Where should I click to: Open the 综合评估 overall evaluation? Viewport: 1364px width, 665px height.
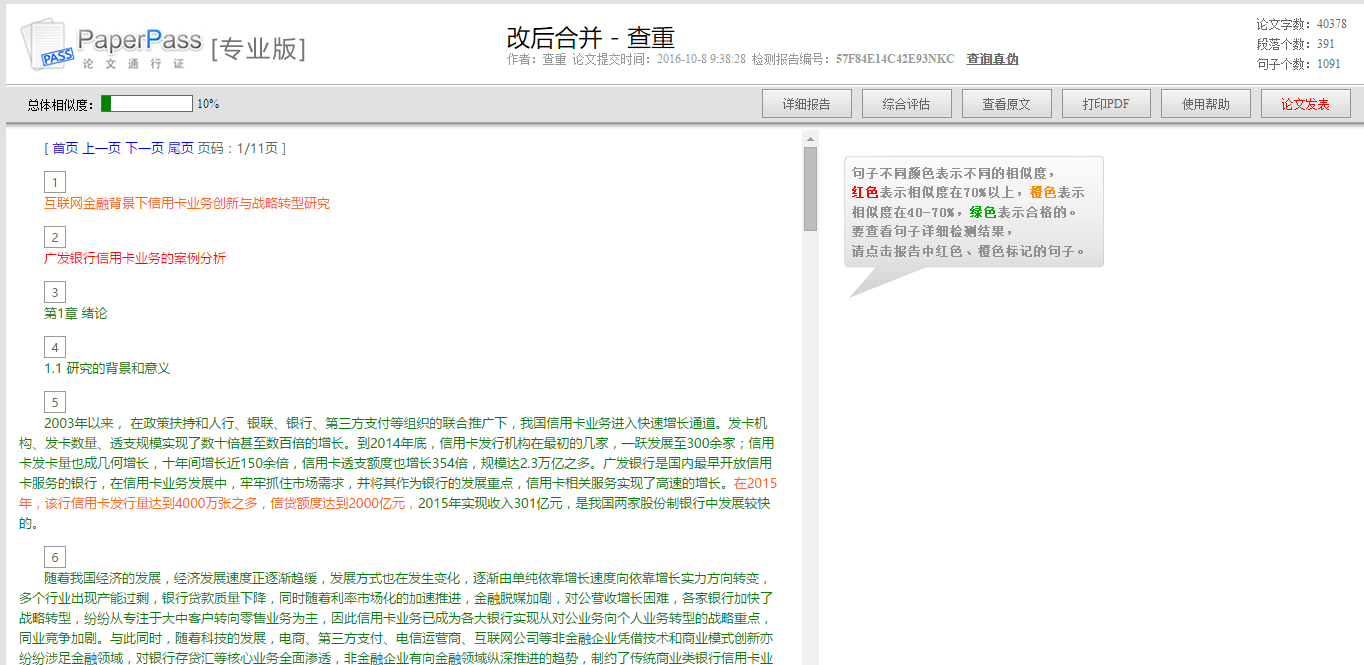pos(906,104)
